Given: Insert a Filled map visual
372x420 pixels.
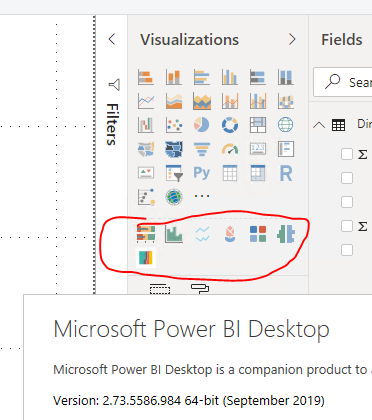Looking at the screenshot, I should click(146, 149).
